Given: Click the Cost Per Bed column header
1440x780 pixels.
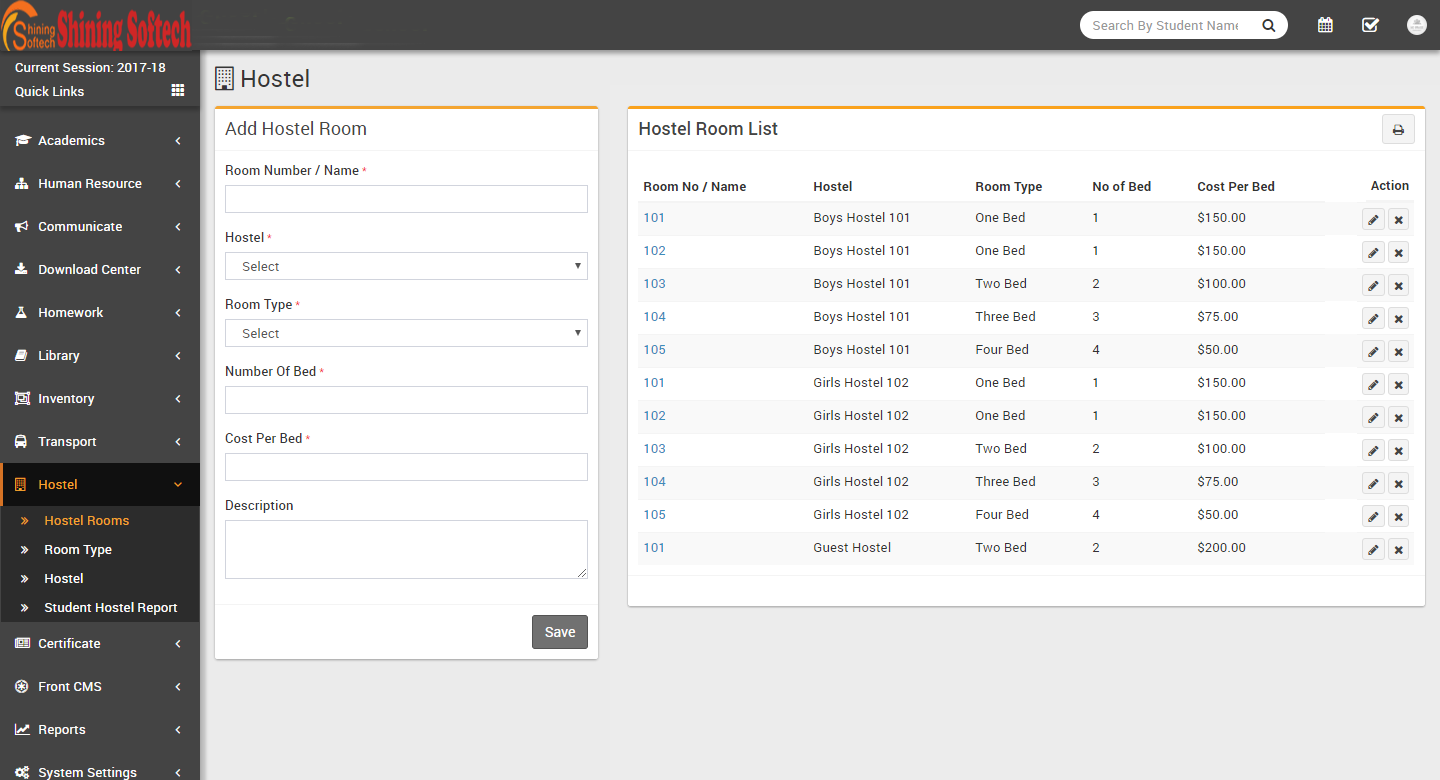Looking at the screenshot, I should 1236,186.
